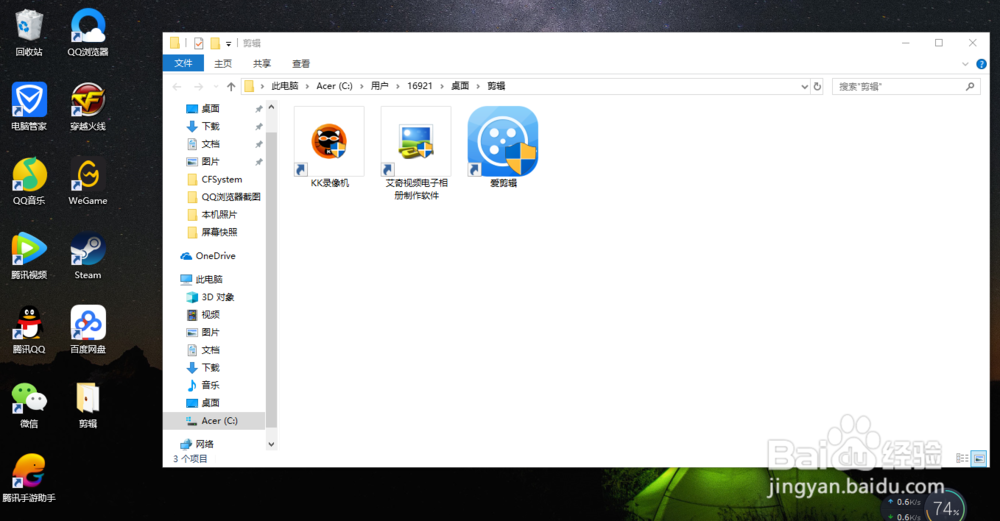Switch to the 查看 ribbon tab
This screenshot has height=521, width=1000.
pos(301,64)
